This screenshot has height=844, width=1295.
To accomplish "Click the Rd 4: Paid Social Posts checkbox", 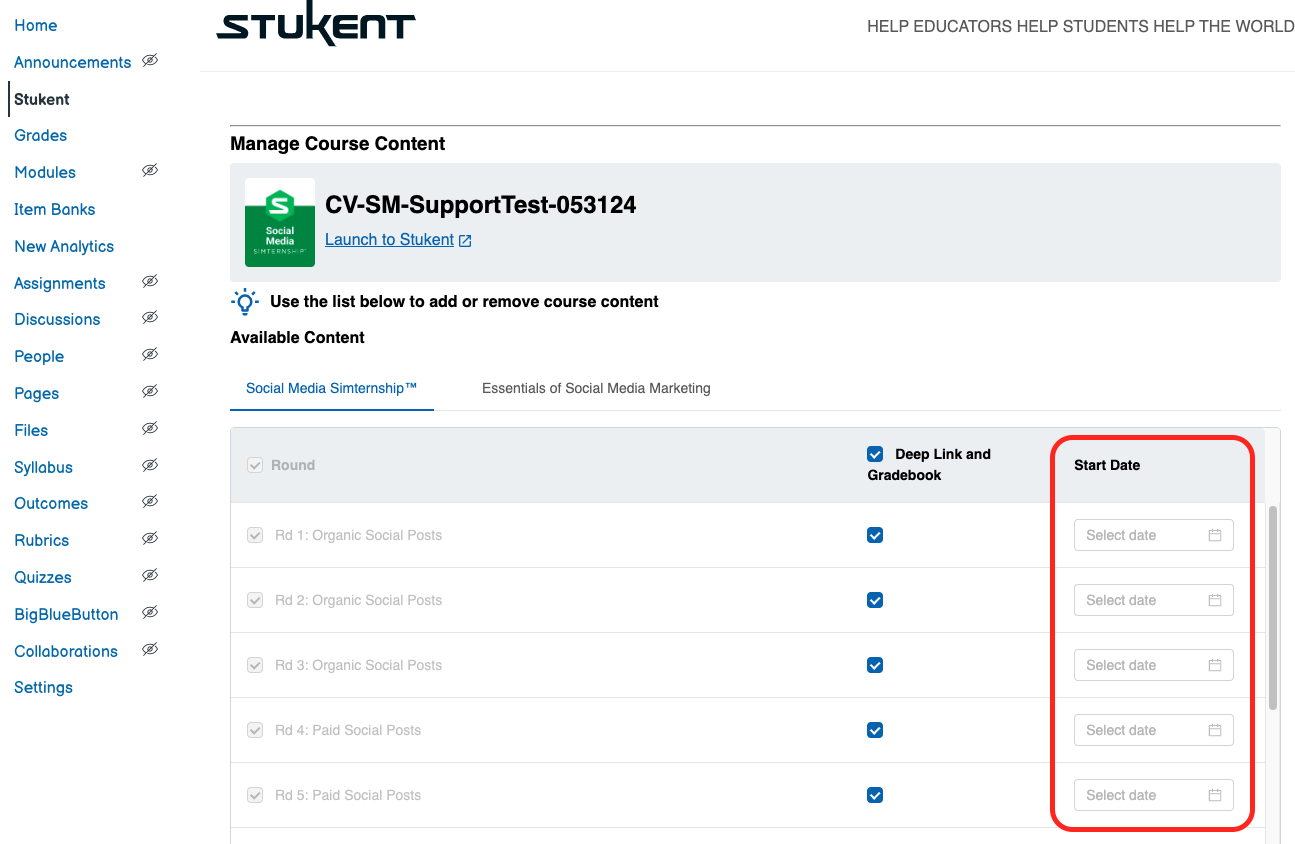I will pos(255,730).
